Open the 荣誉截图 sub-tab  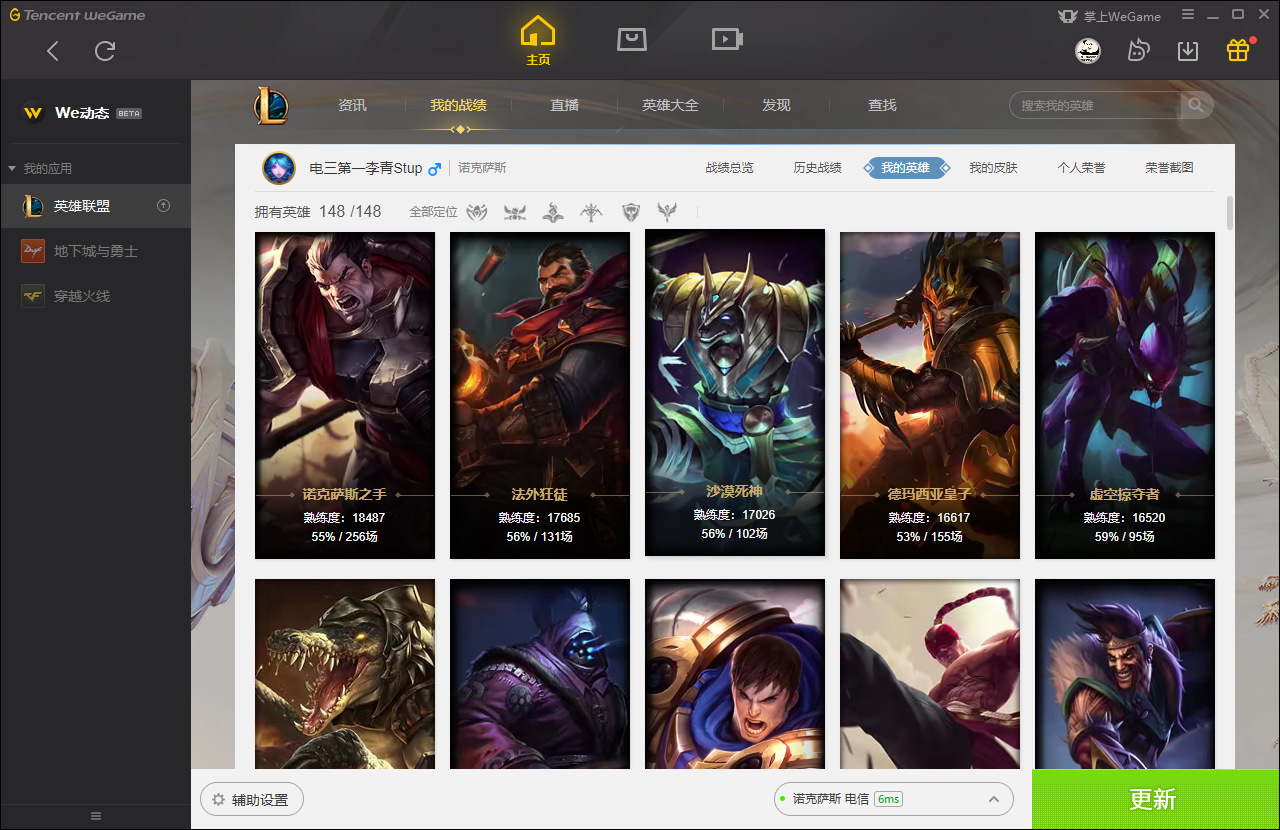click(1170, 168)
